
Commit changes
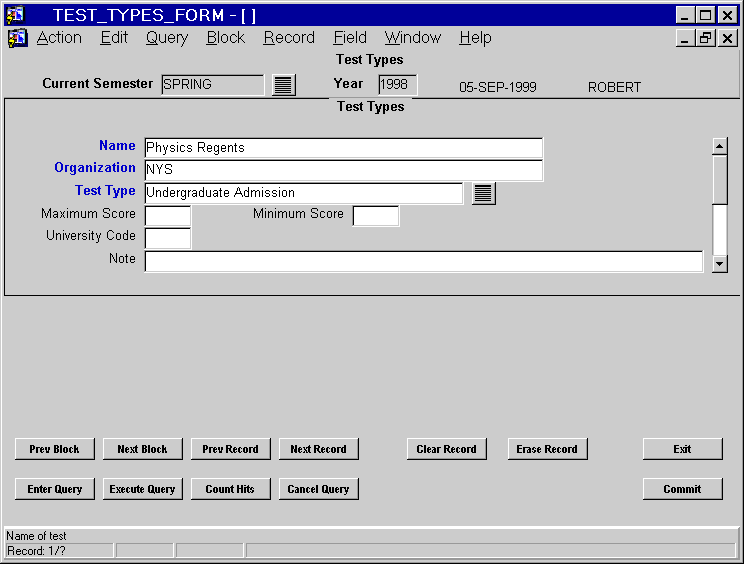682,489
